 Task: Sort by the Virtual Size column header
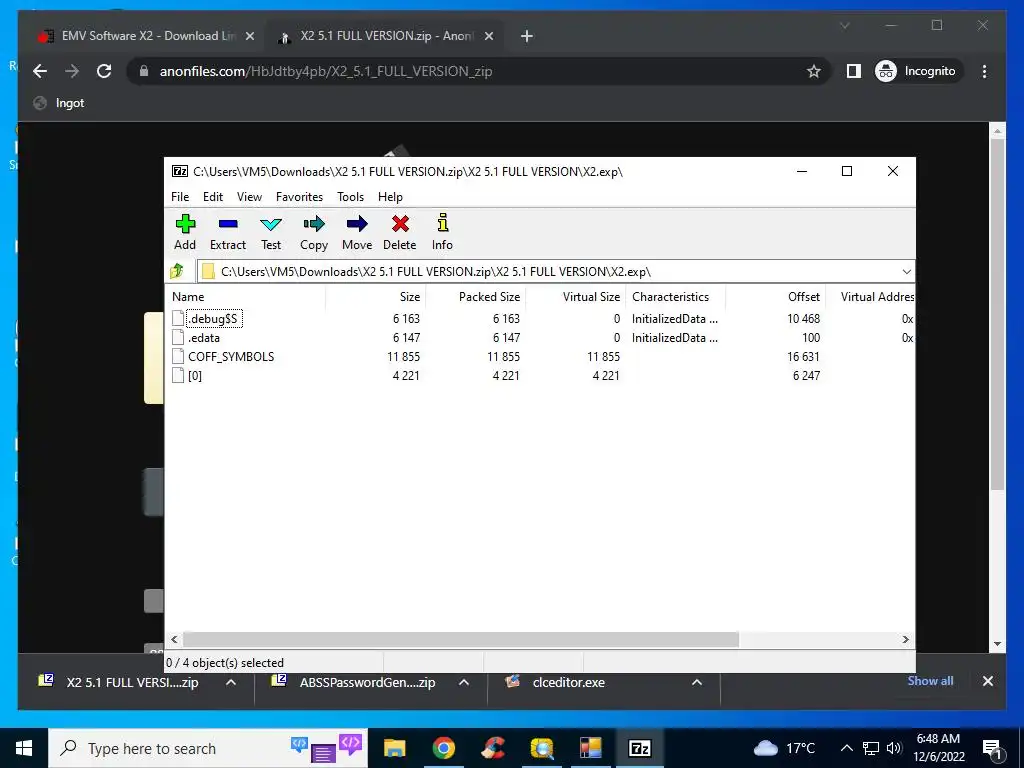(x=575, y=296)
